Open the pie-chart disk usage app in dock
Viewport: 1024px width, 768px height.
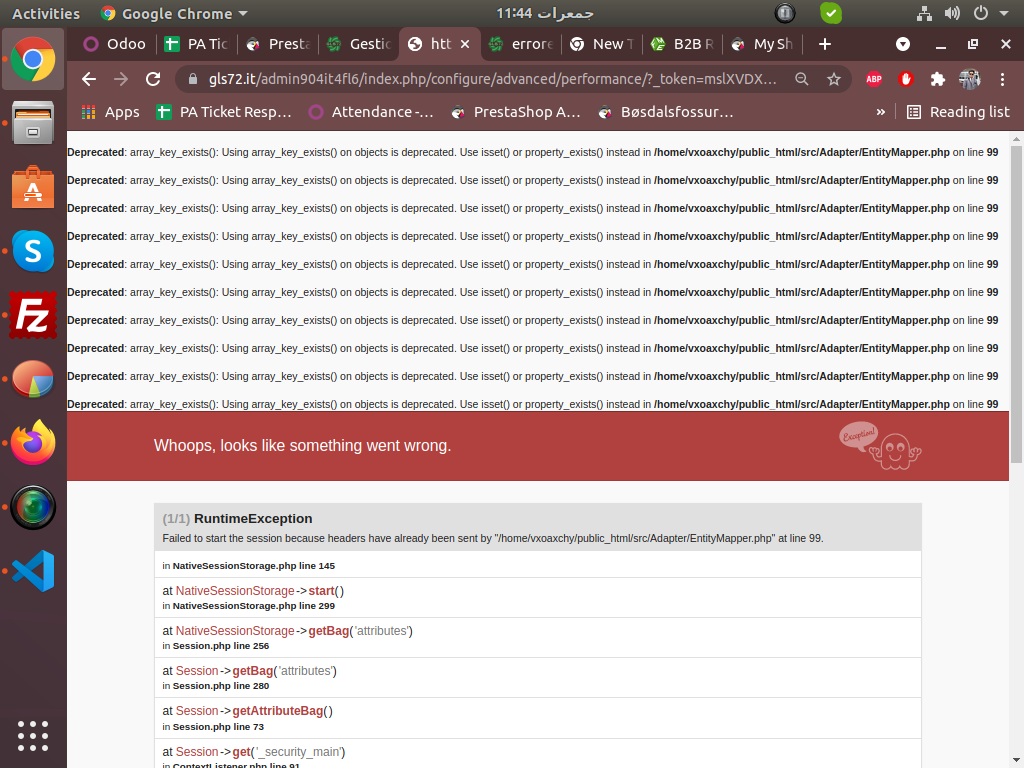[x=33, y=379]
